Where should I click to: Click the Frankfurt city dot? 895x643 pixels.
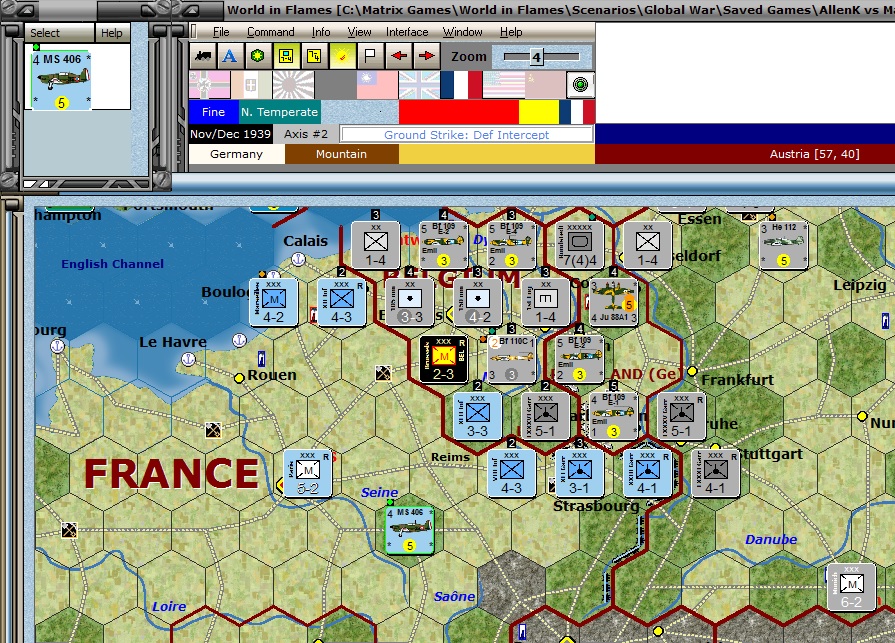click(692, 371)
